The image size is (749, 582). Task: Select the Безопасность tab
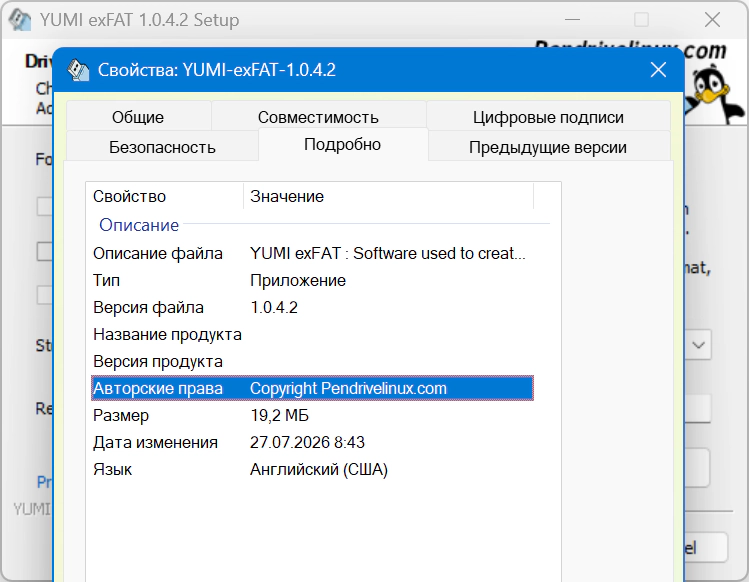[162, 147]
